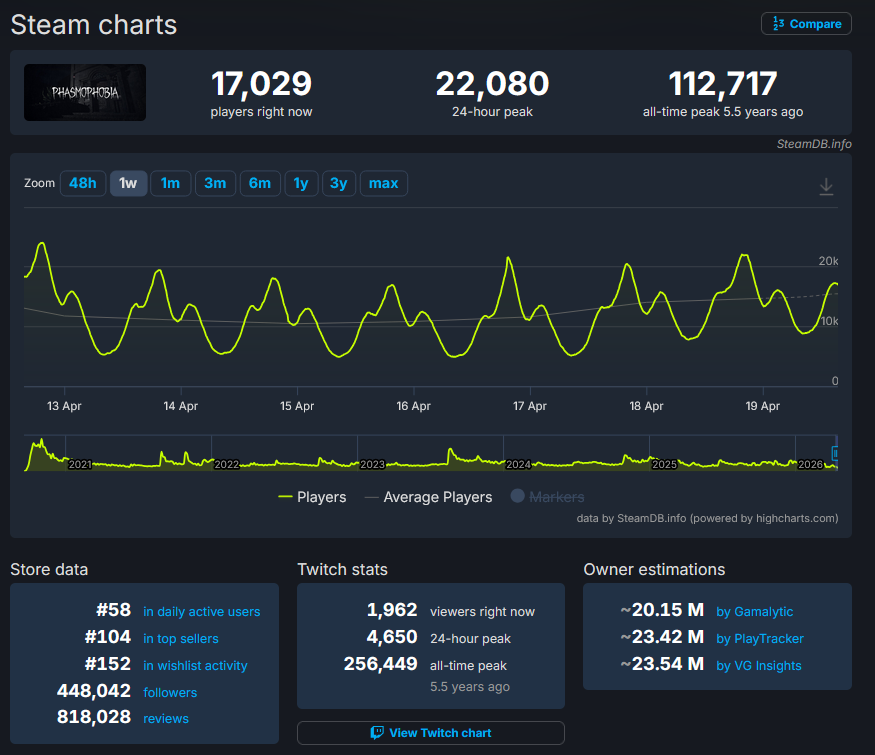Set chart zoom to 1w
This screenshot has width=875, height=755.
click(x=128, y=183)
